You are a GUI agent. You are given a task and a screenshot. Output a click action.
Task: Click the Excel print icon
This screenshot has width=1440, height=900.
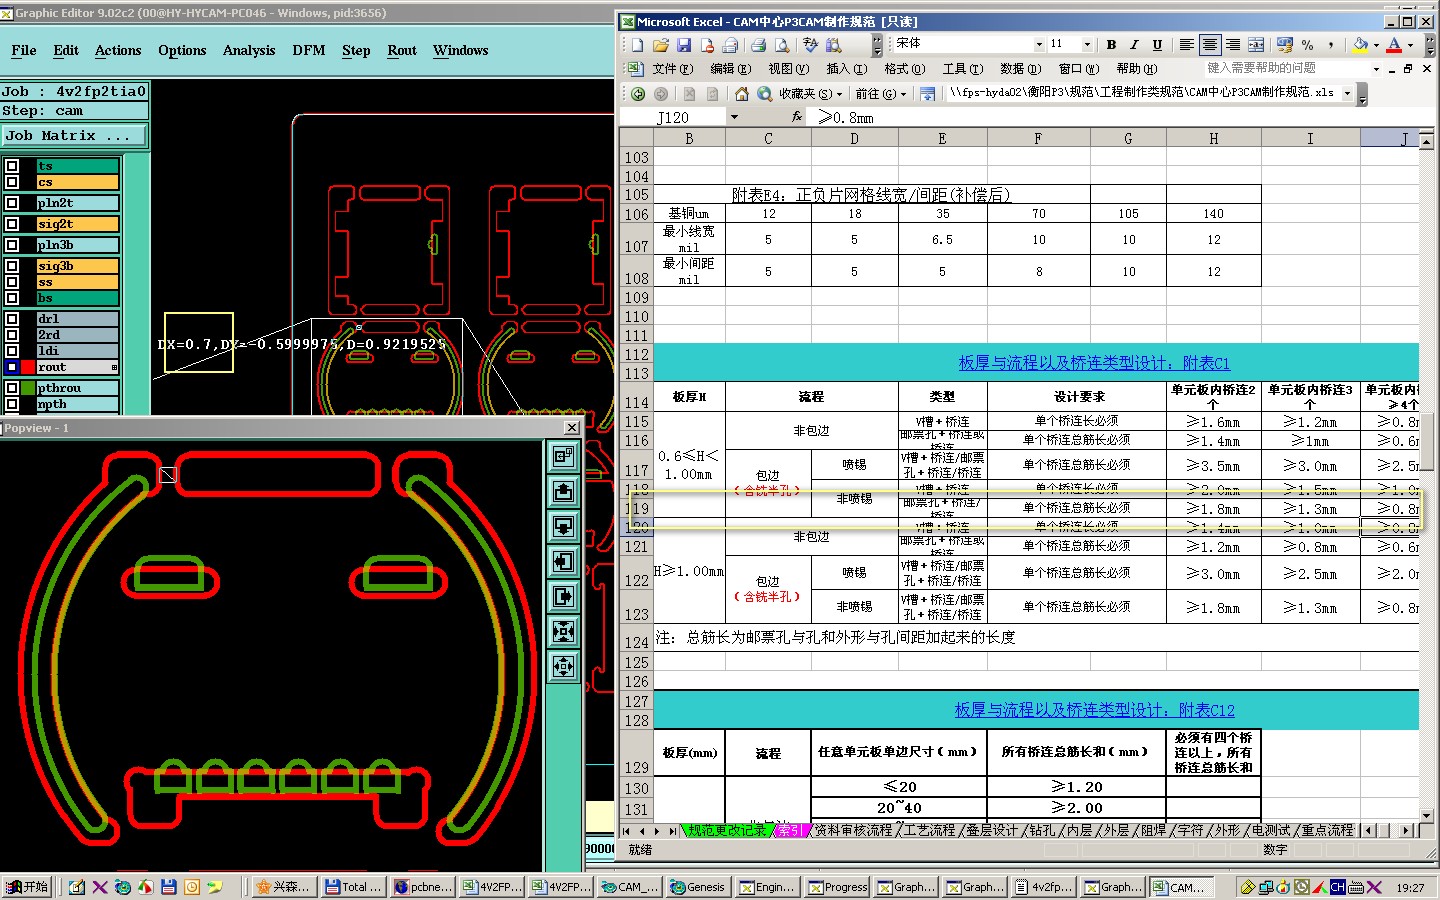coord(758,45)
